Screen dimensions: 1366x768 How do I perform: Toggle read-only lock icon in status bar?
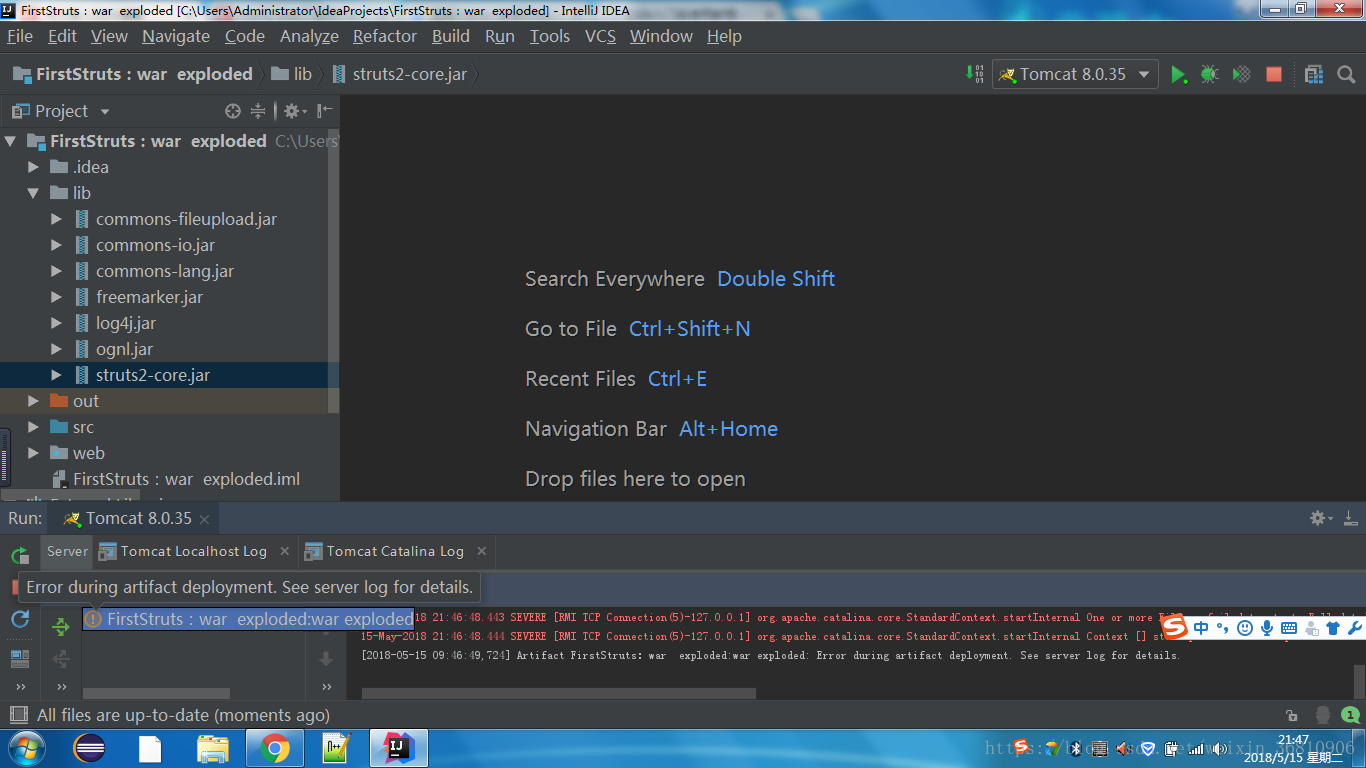pos(1292,716)
